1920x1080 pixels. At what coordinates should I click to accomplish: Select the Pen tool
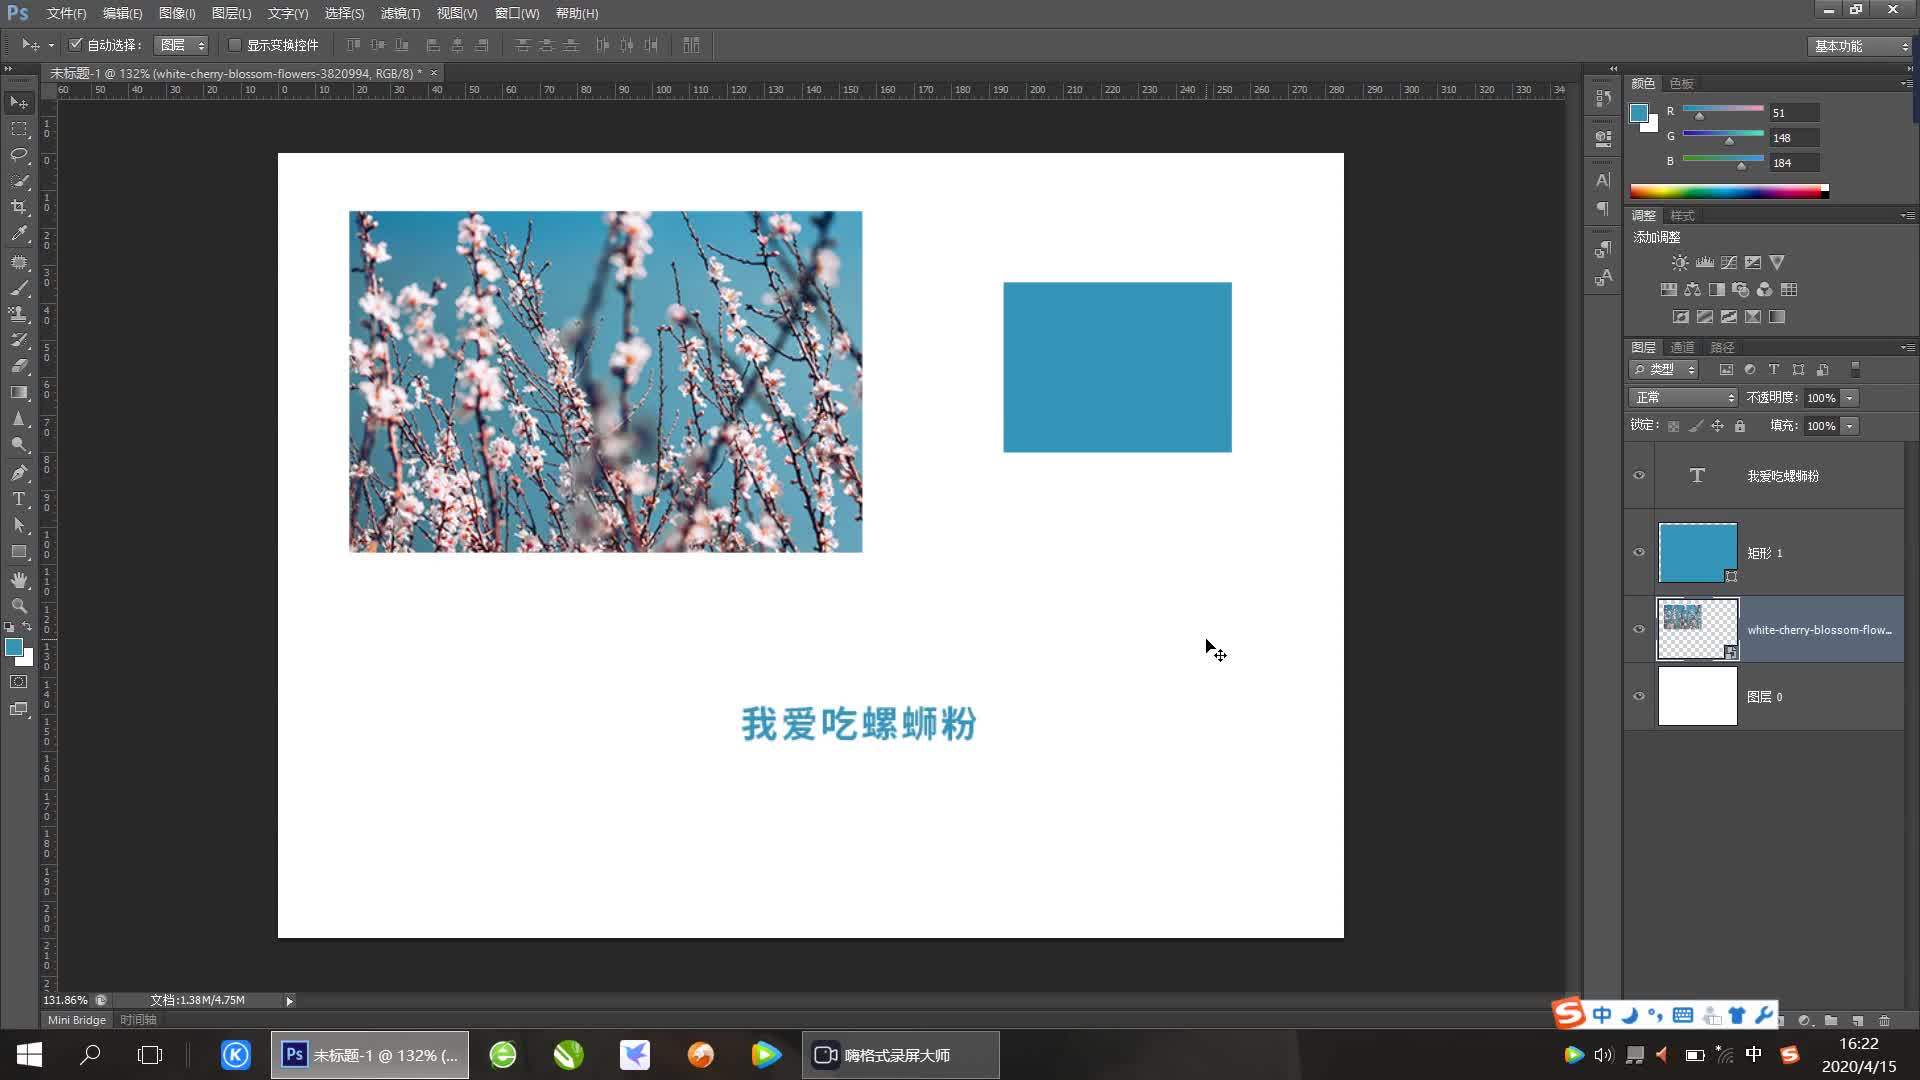pyautogui.click(x=19, y=473)
